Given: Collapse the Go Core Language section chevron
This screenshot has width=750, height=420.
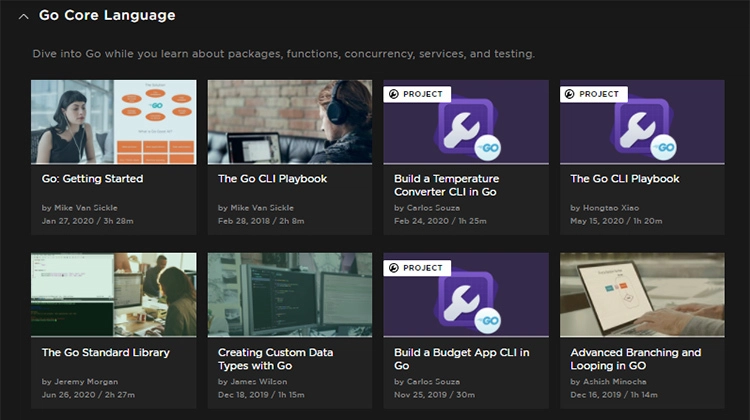Looking at the screenshot, I should [23, 17].
